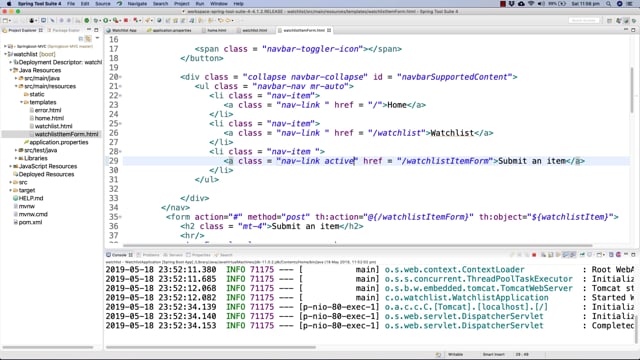
Task: Click the Open Perspective icon at top right
Action: 609,20
